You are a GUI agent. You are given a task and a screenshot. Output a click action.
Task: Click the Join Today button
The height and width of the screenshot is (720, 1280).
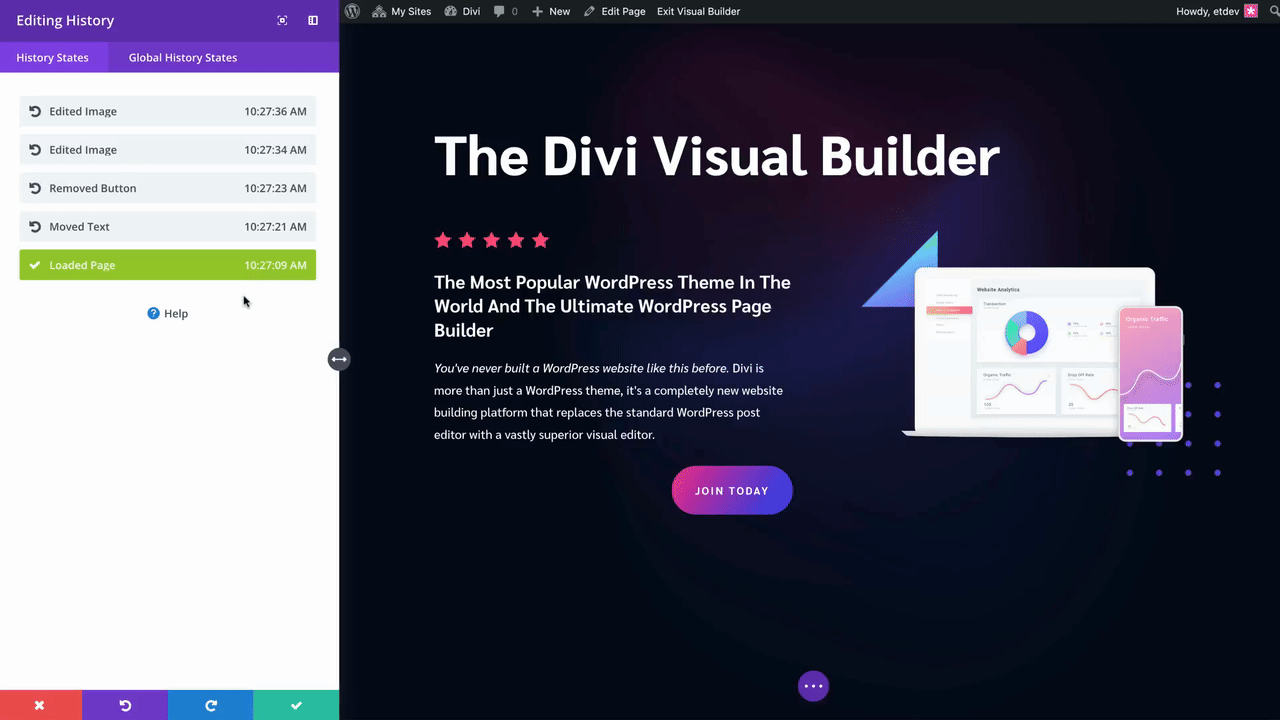point(732,491)
